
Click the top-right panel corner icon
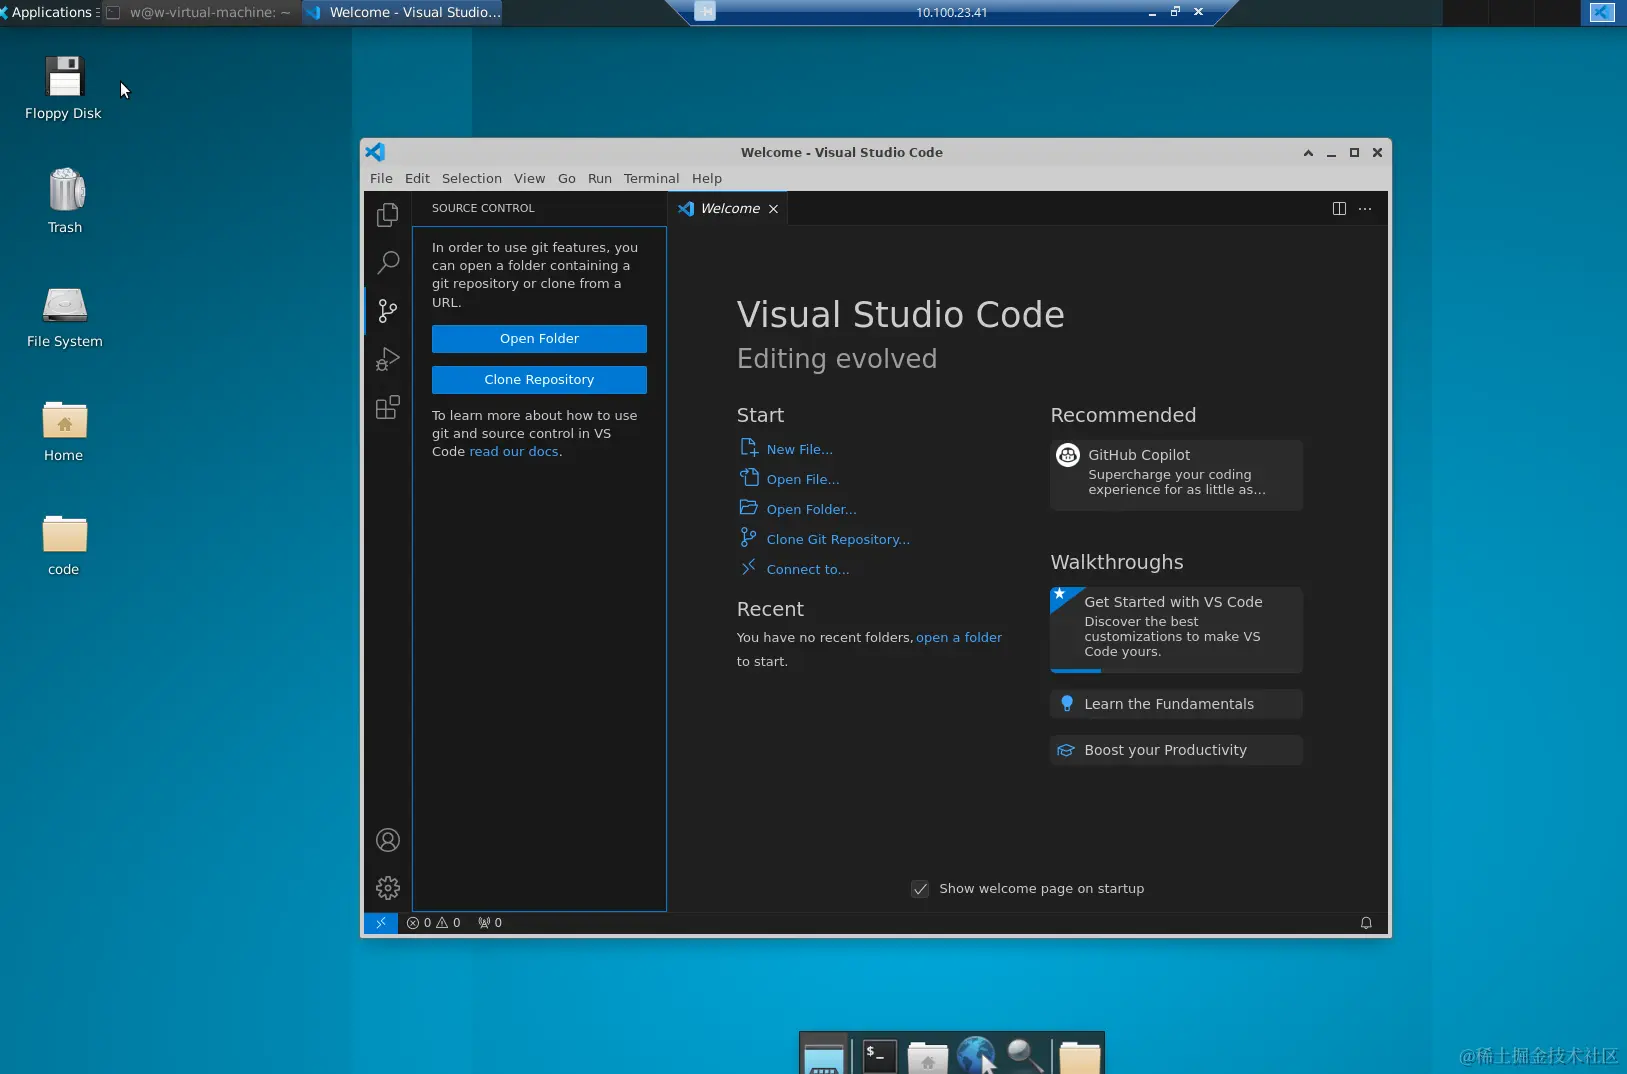click(x=1602, y=12)
